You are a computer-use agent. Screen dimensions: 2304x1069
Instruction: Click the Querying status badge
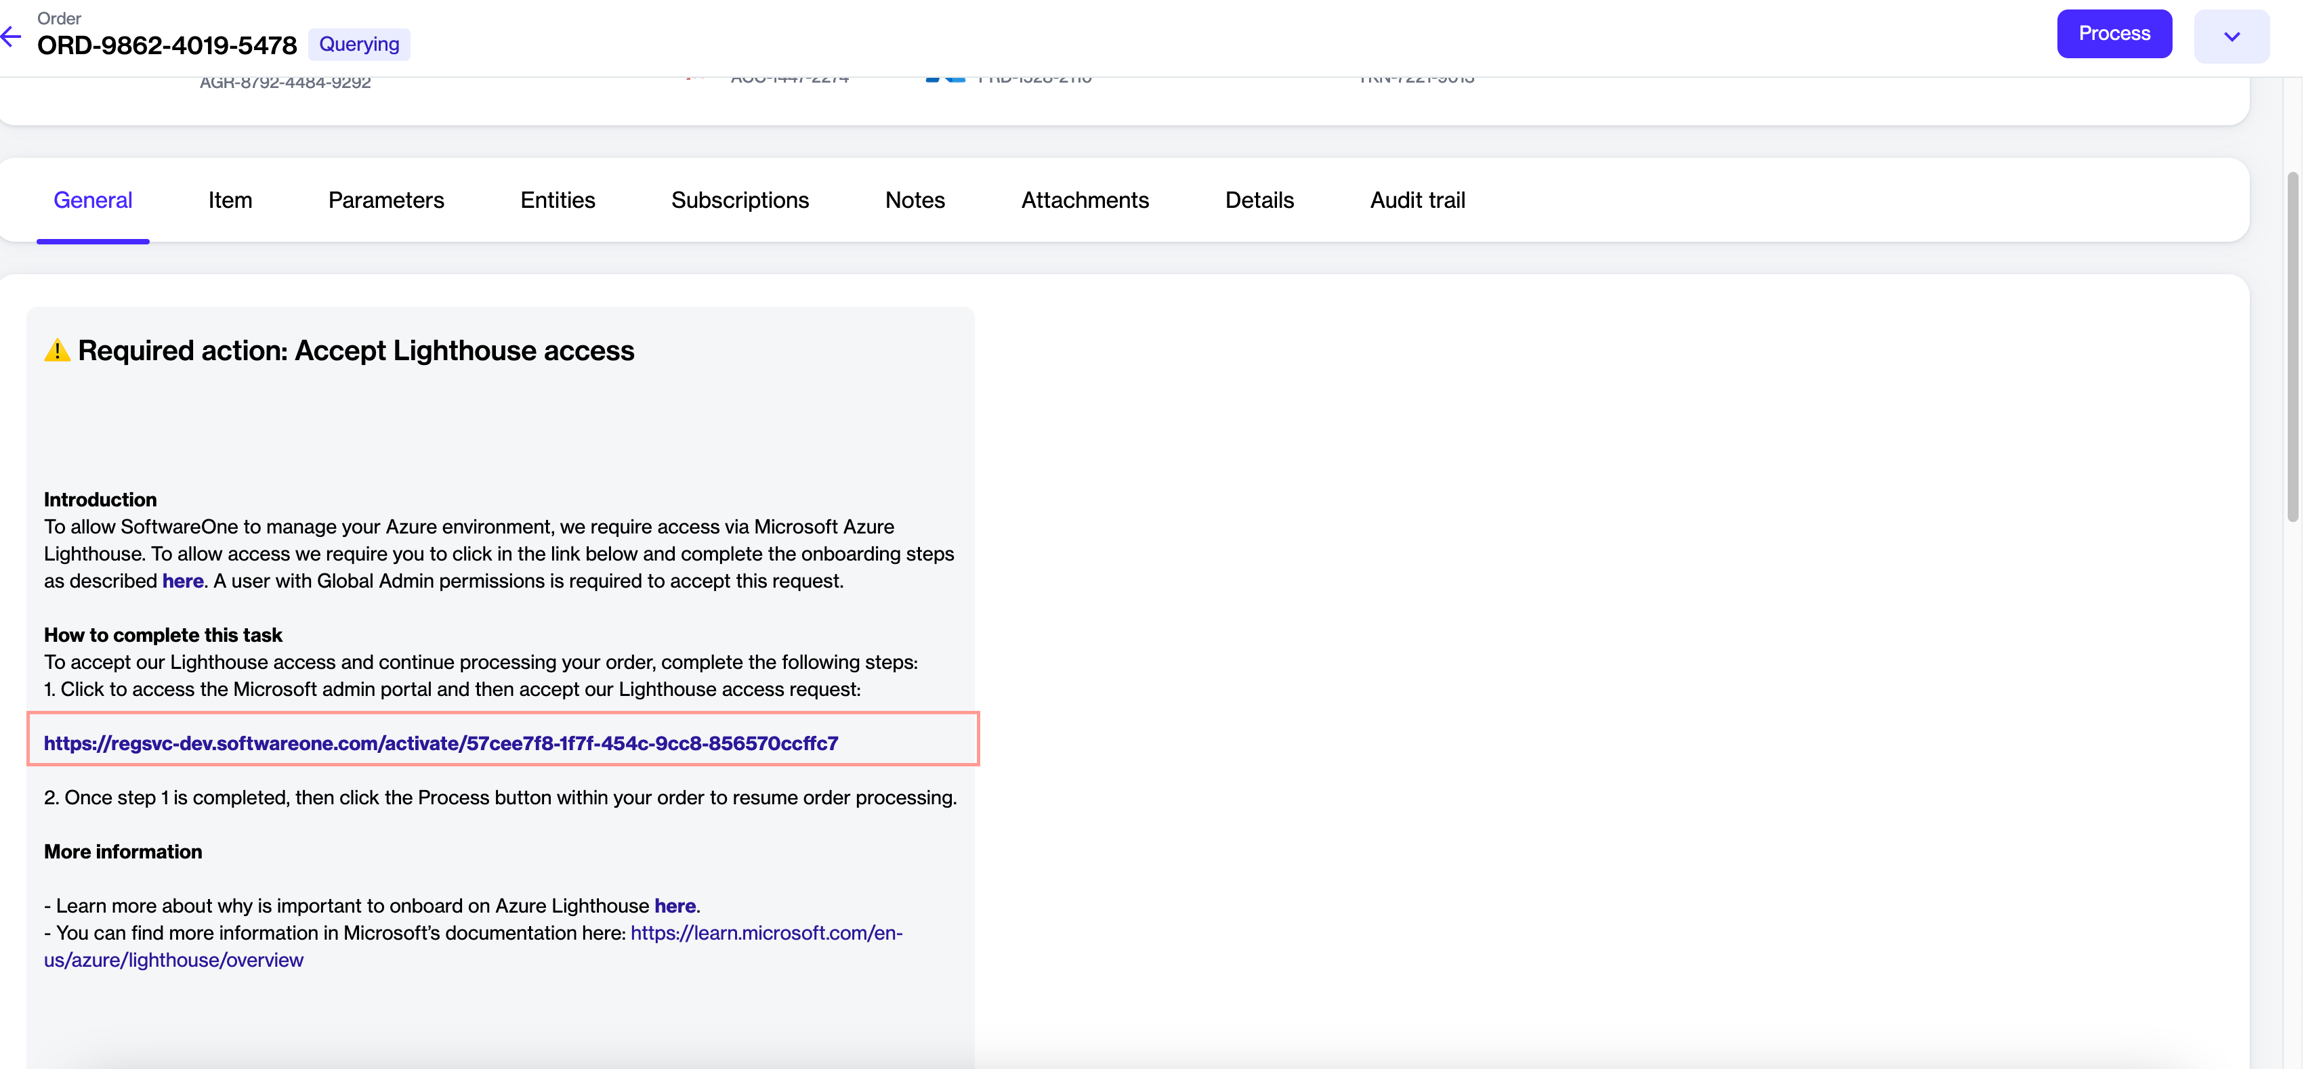click(x=359, y=44)
